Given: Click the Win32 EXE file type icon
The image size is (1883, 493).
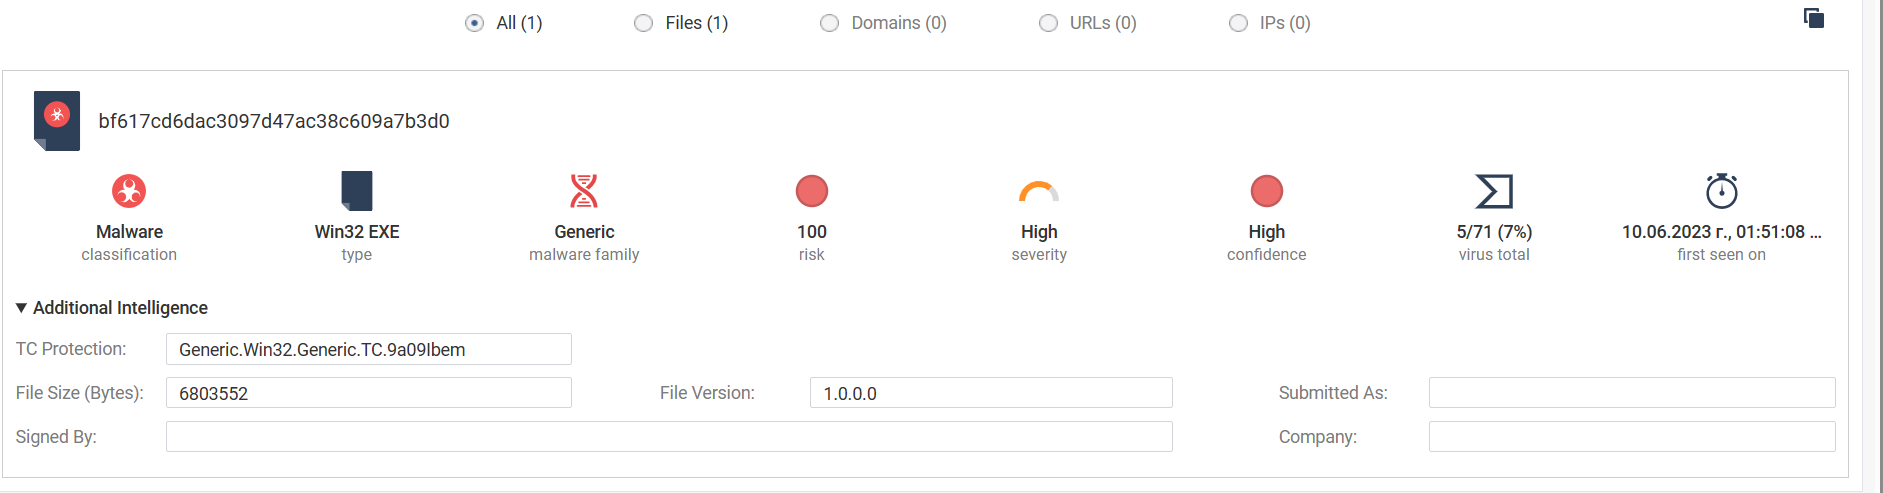Looking at the screenshot, I should point(357,191).
